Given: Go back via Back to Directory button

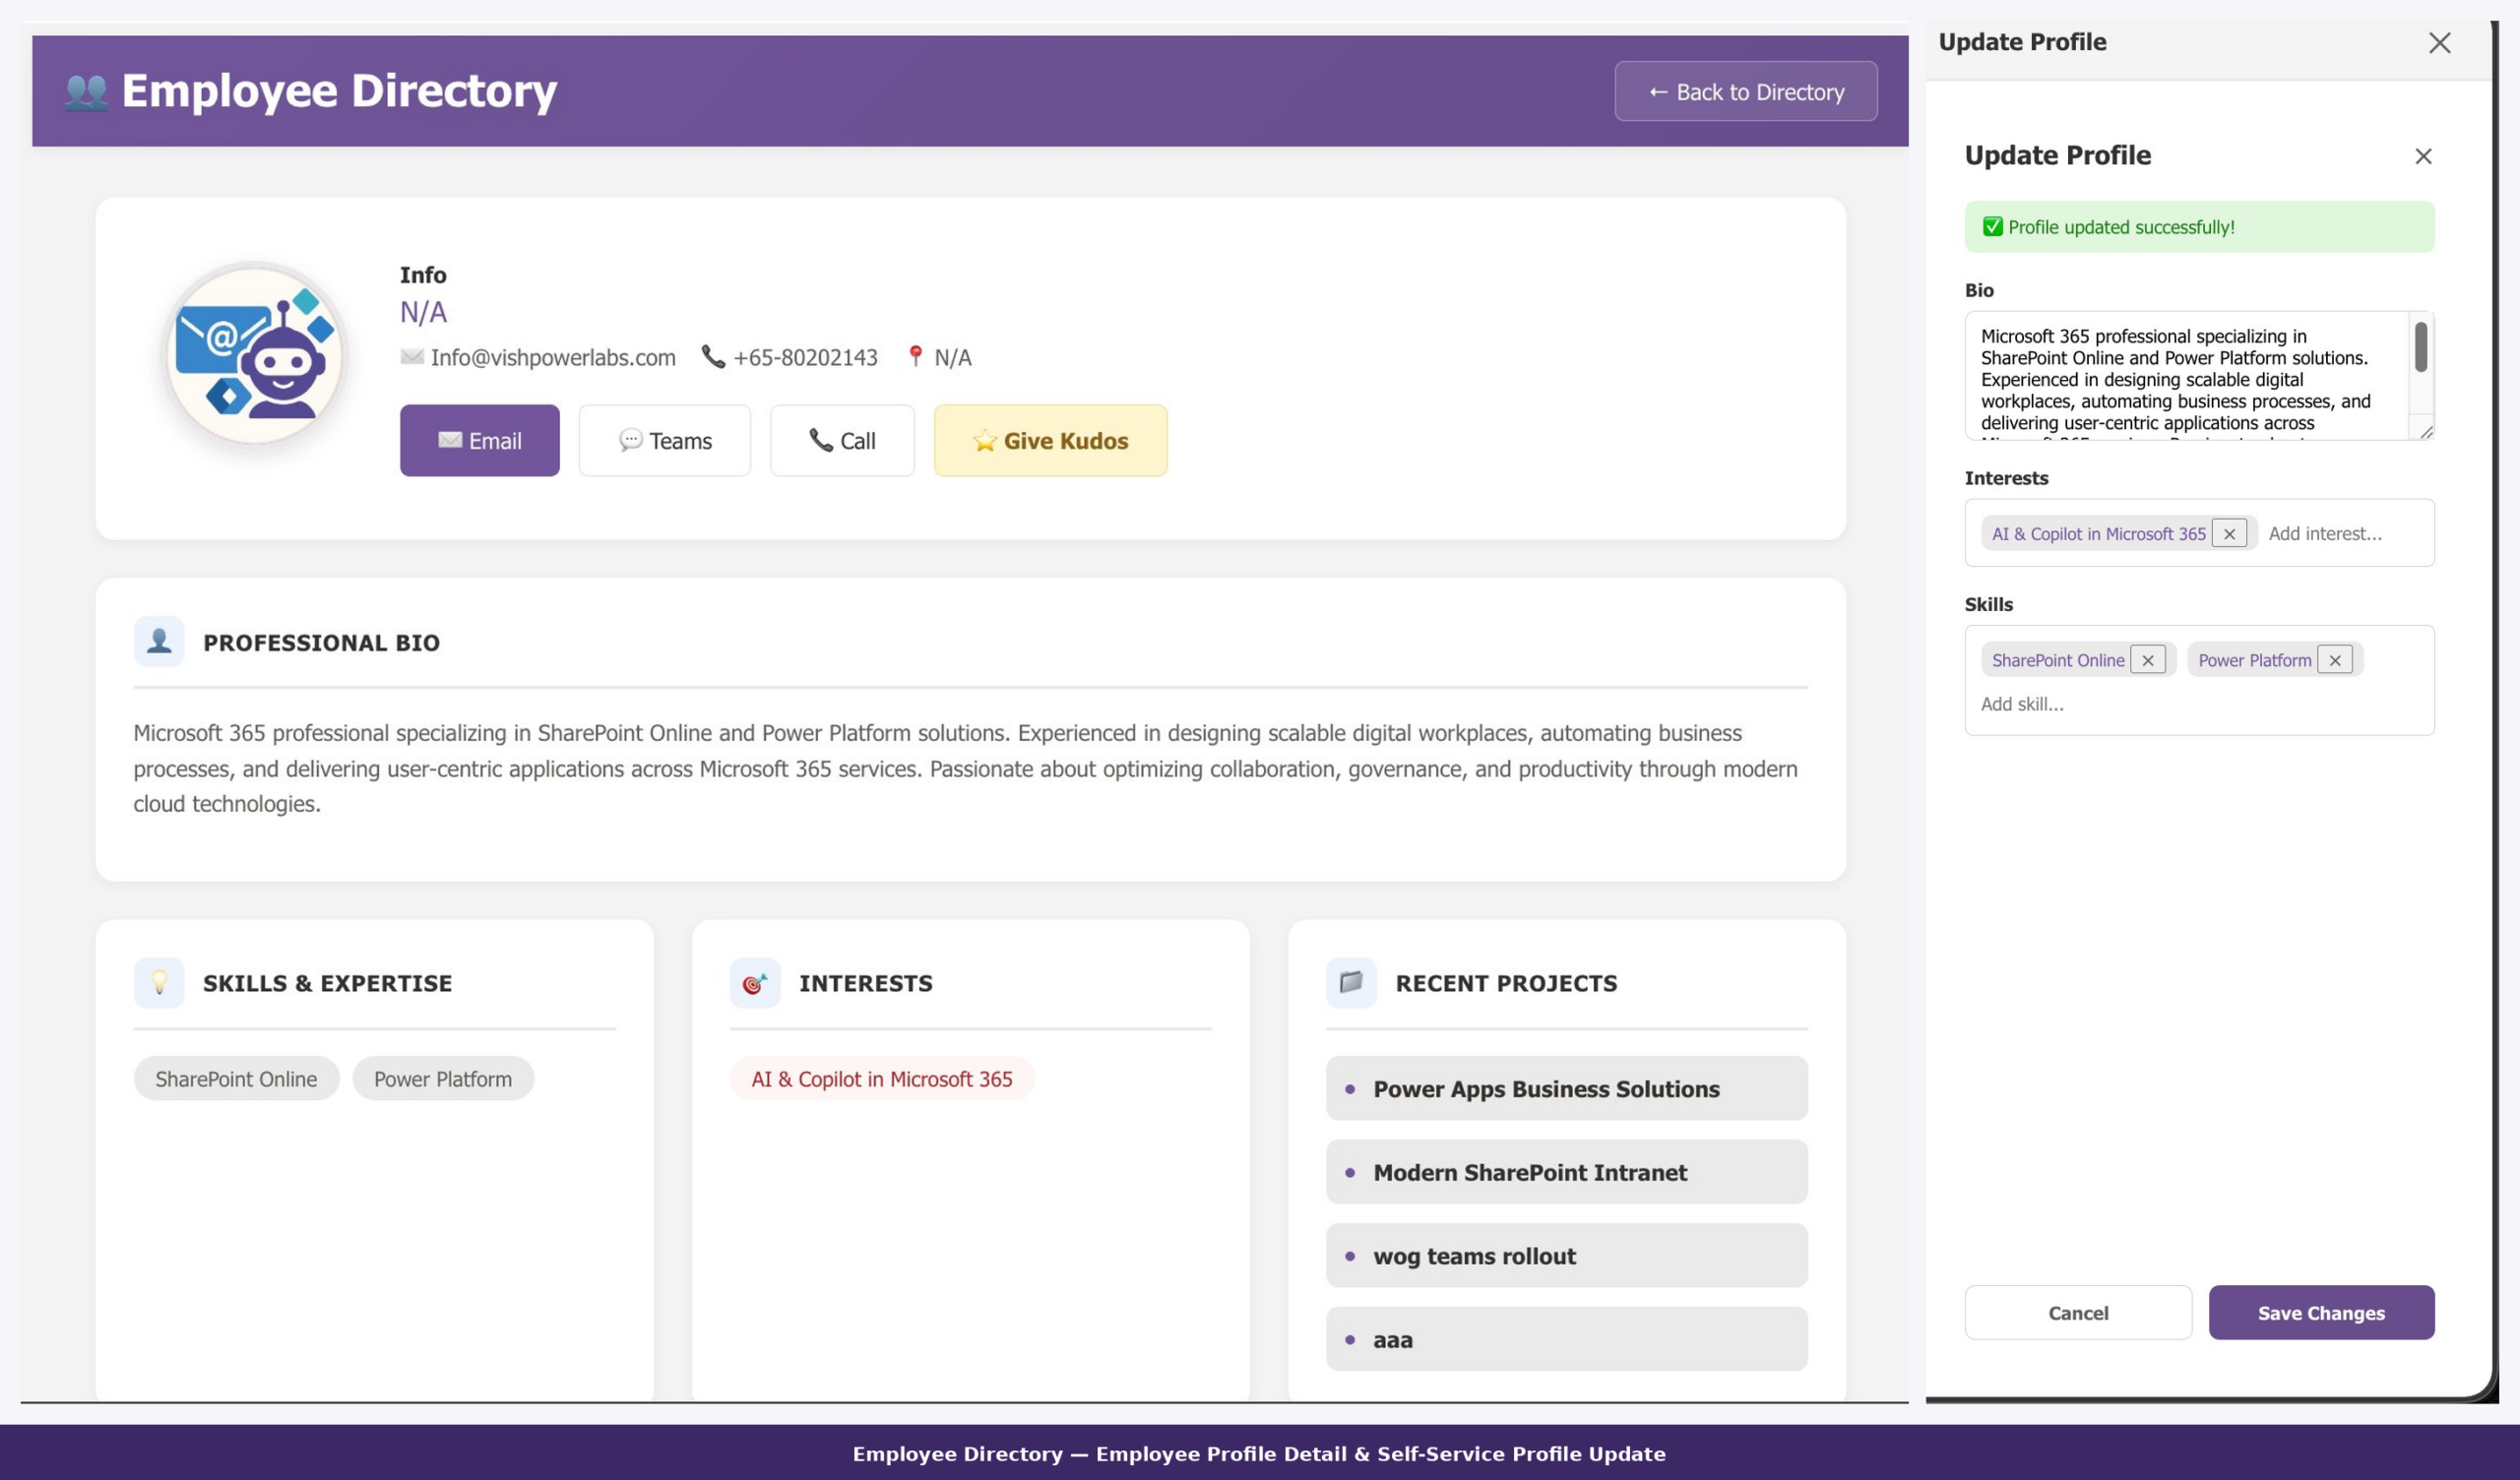Looking at the screenshot, I should (x=1745, y=91).
